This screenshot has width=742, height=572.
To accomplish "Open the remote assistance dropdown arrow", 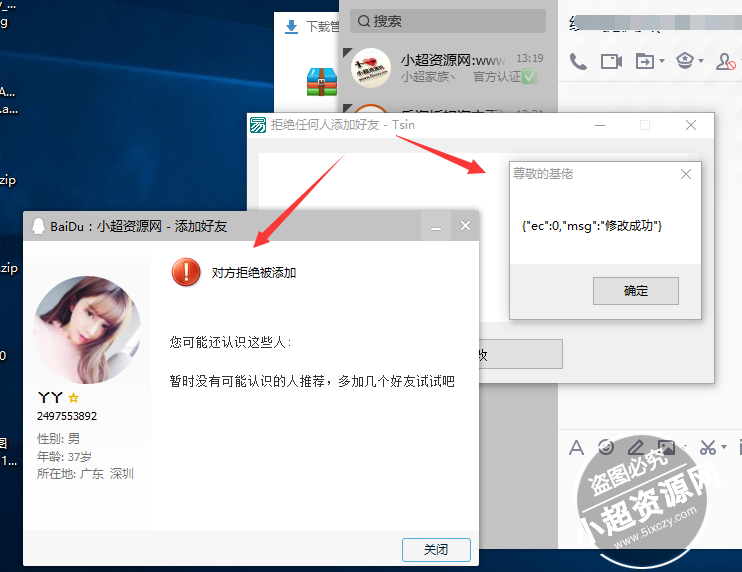I will point(701,61).
